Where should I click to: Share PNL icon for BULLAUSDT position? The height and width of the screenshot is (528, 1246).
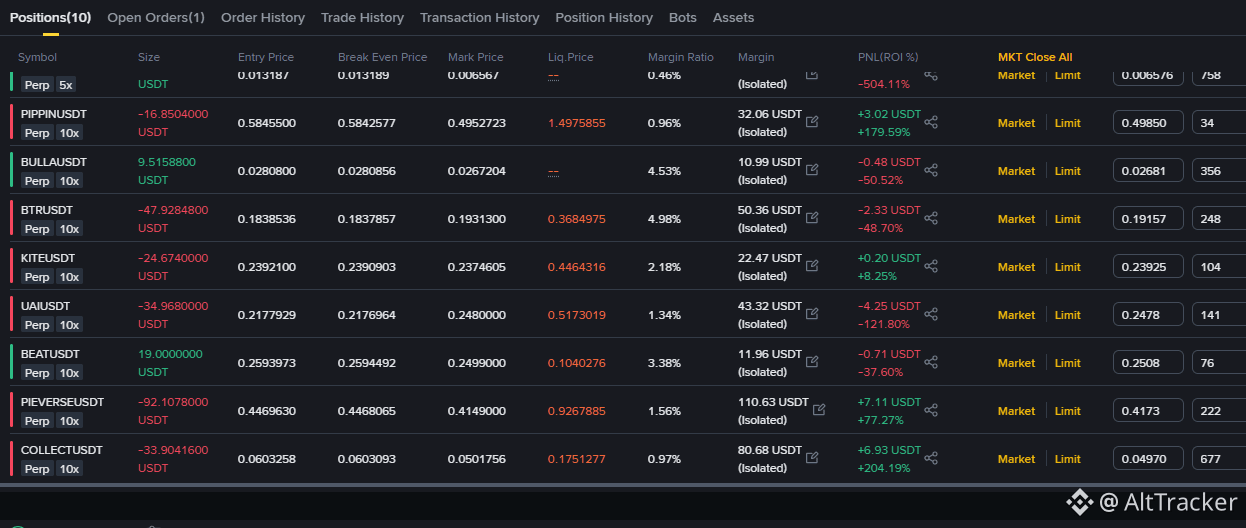tap(931, 171)
